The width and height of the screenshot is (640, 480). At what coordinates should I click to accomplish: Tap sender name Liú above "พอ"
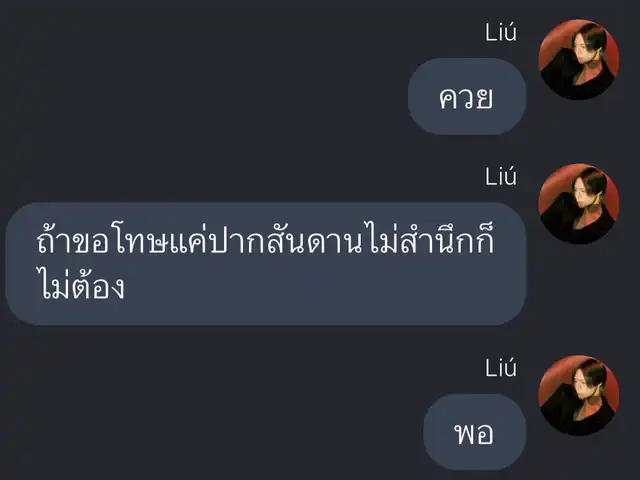point(501,367)
